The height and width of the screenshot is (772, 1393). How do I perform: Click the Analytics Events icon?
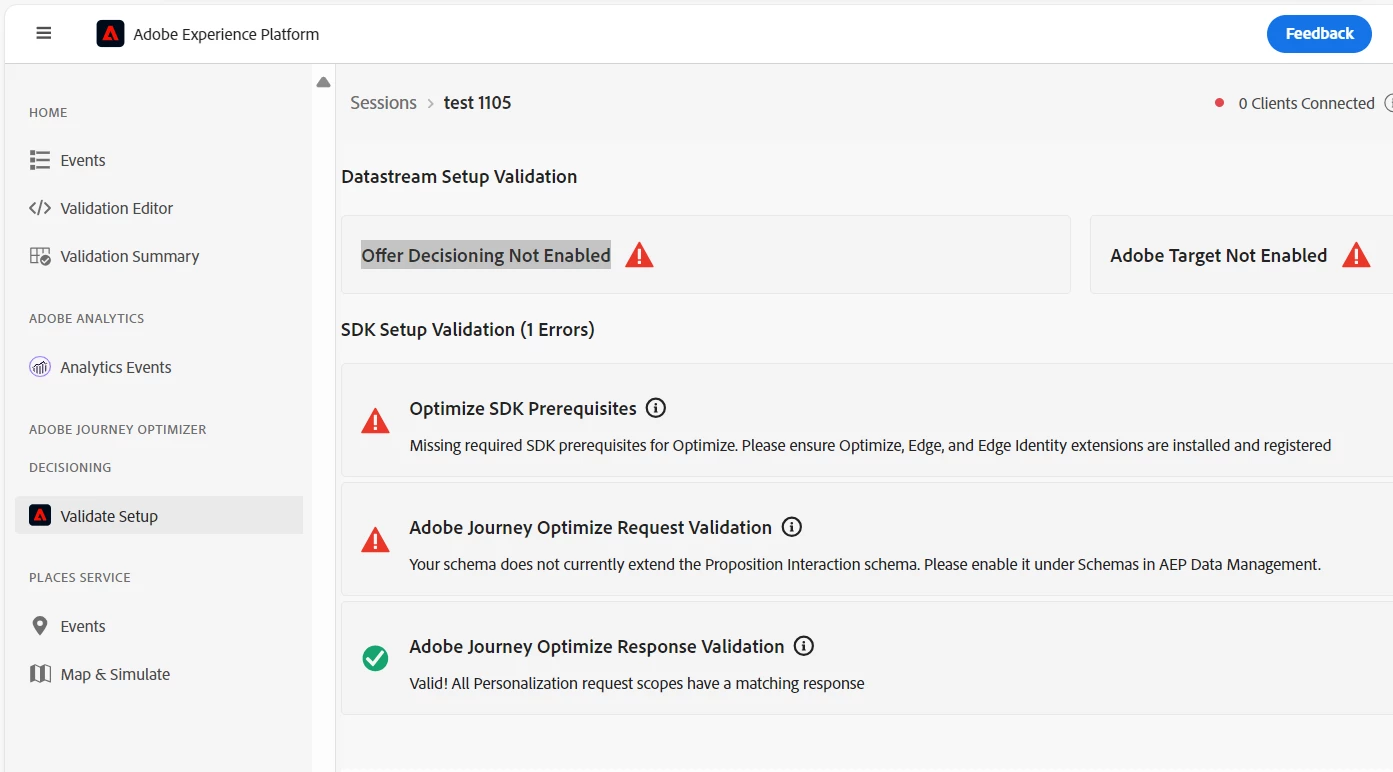tap(40, 367)
